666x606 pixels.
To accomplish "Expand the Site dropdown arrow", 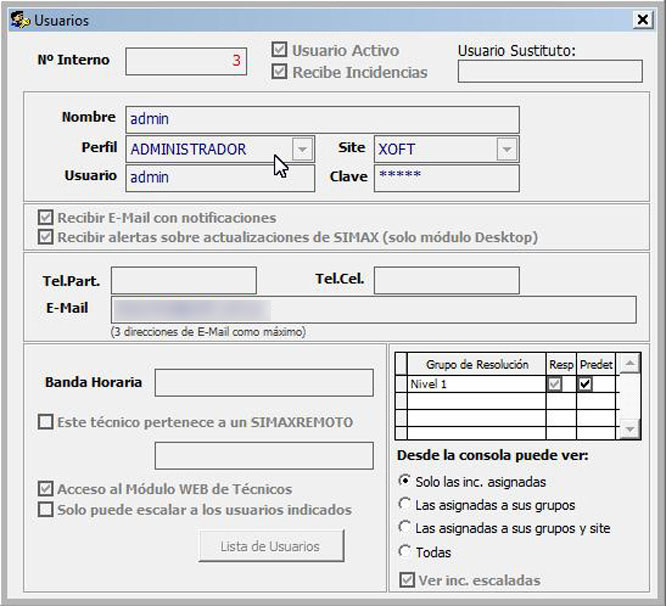I will point(507,149).
